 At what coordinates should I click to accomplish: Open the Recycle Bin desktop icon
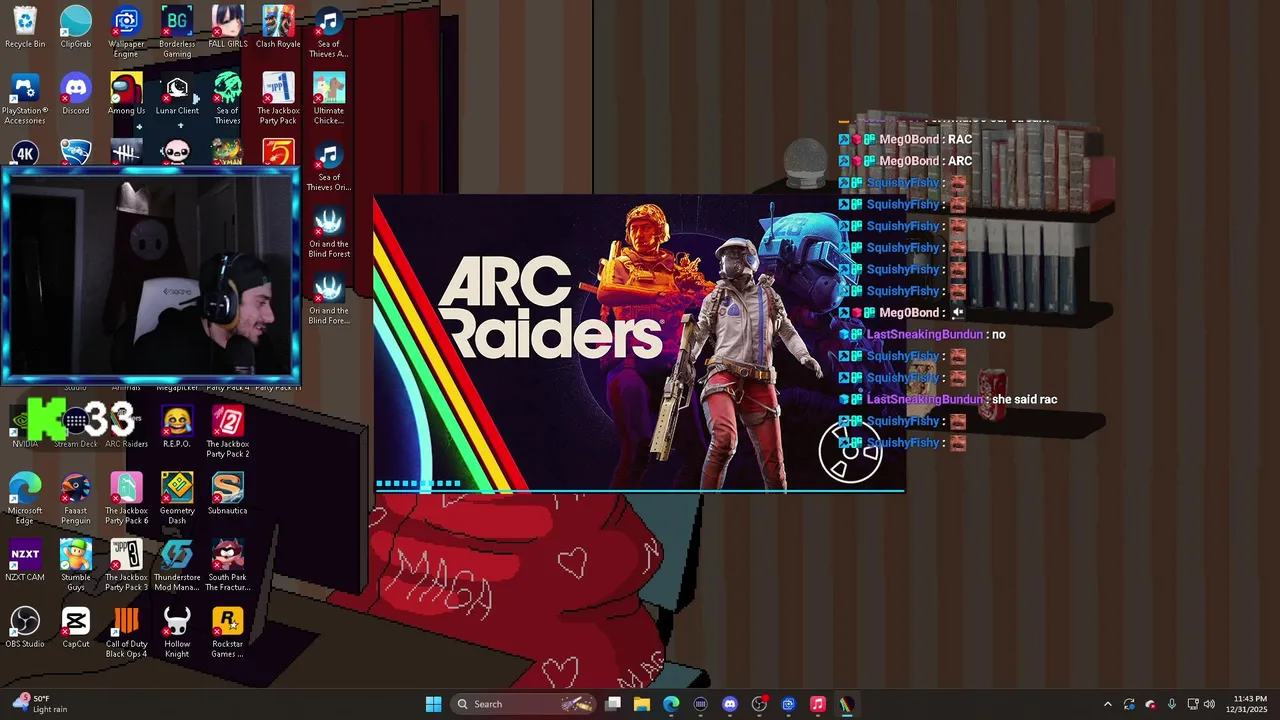click(25, 28)
